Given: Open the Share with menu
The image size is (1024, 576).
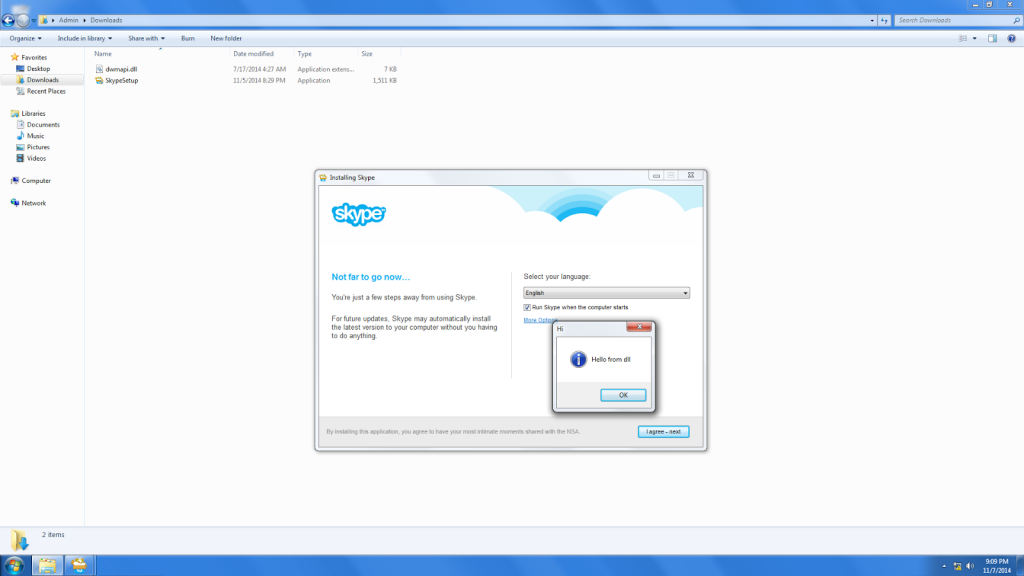Looking at the screenshot, I should point(146,39).
